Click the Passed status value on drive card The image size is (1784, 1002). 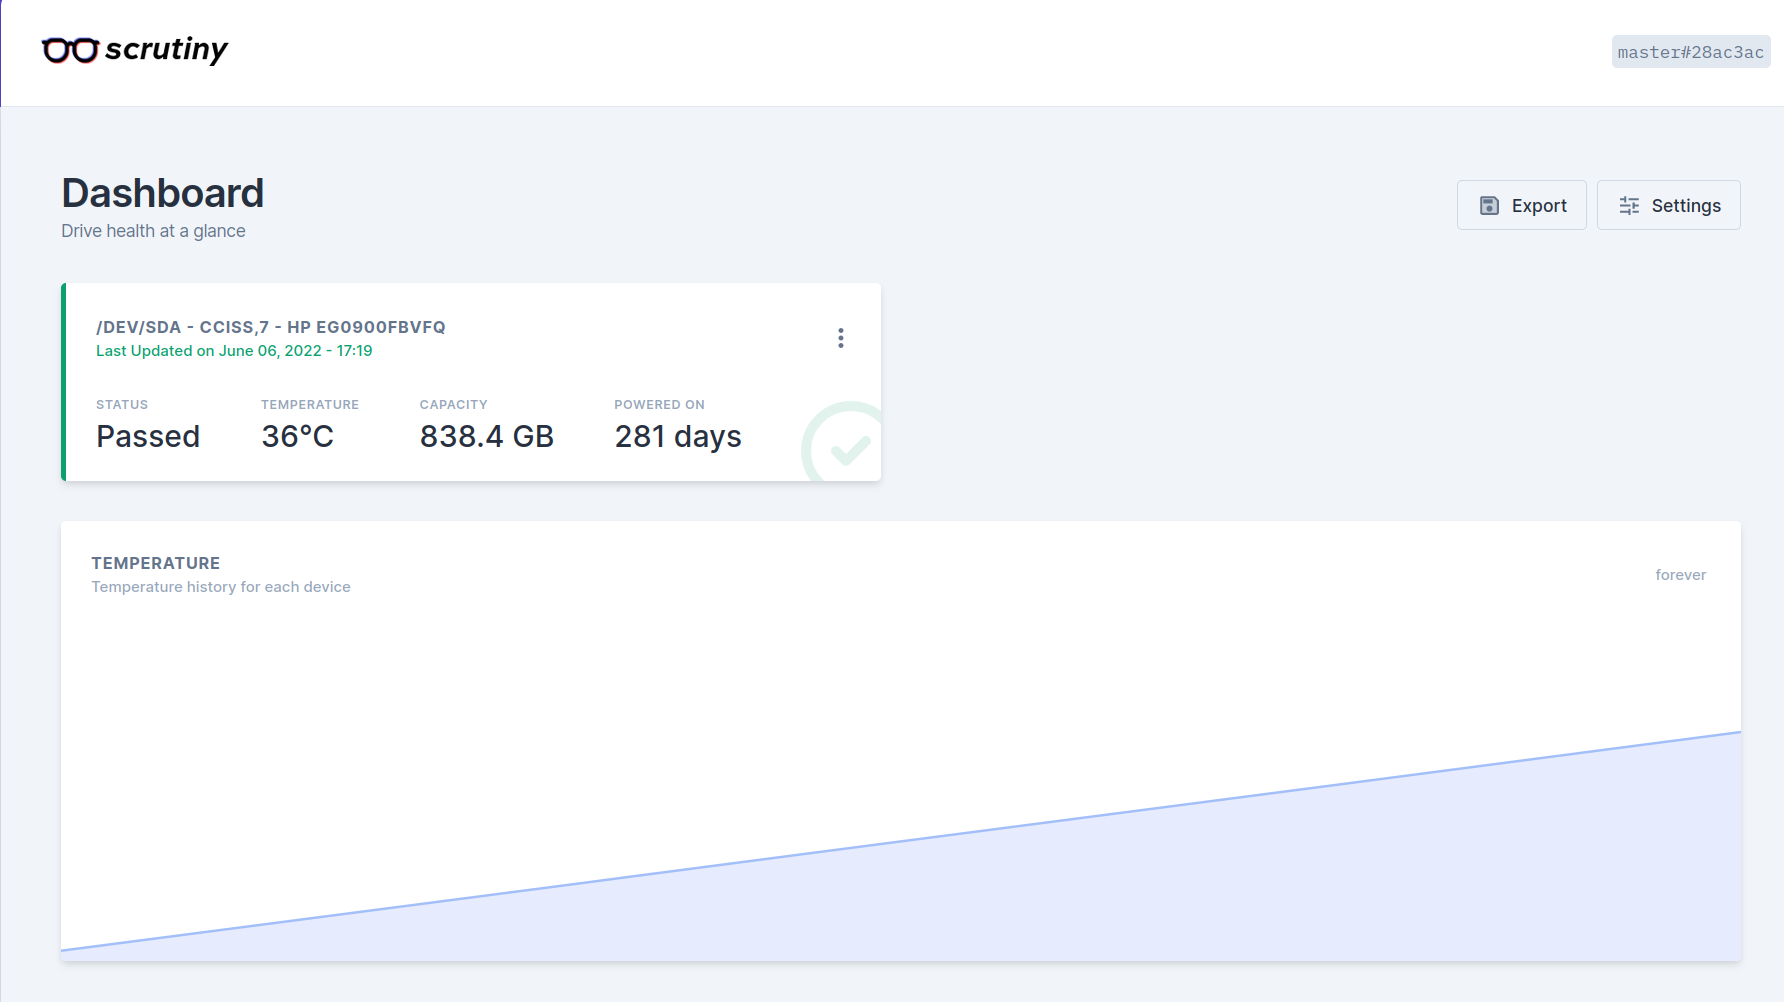(147, 436)
